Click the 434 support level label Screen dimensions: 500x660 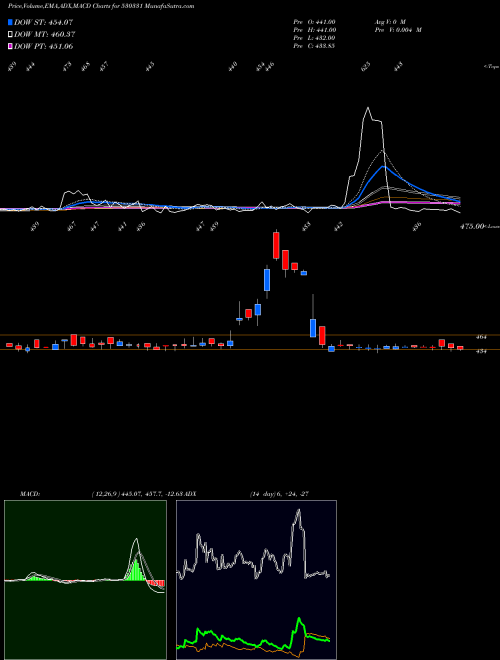tap(481, 351)
